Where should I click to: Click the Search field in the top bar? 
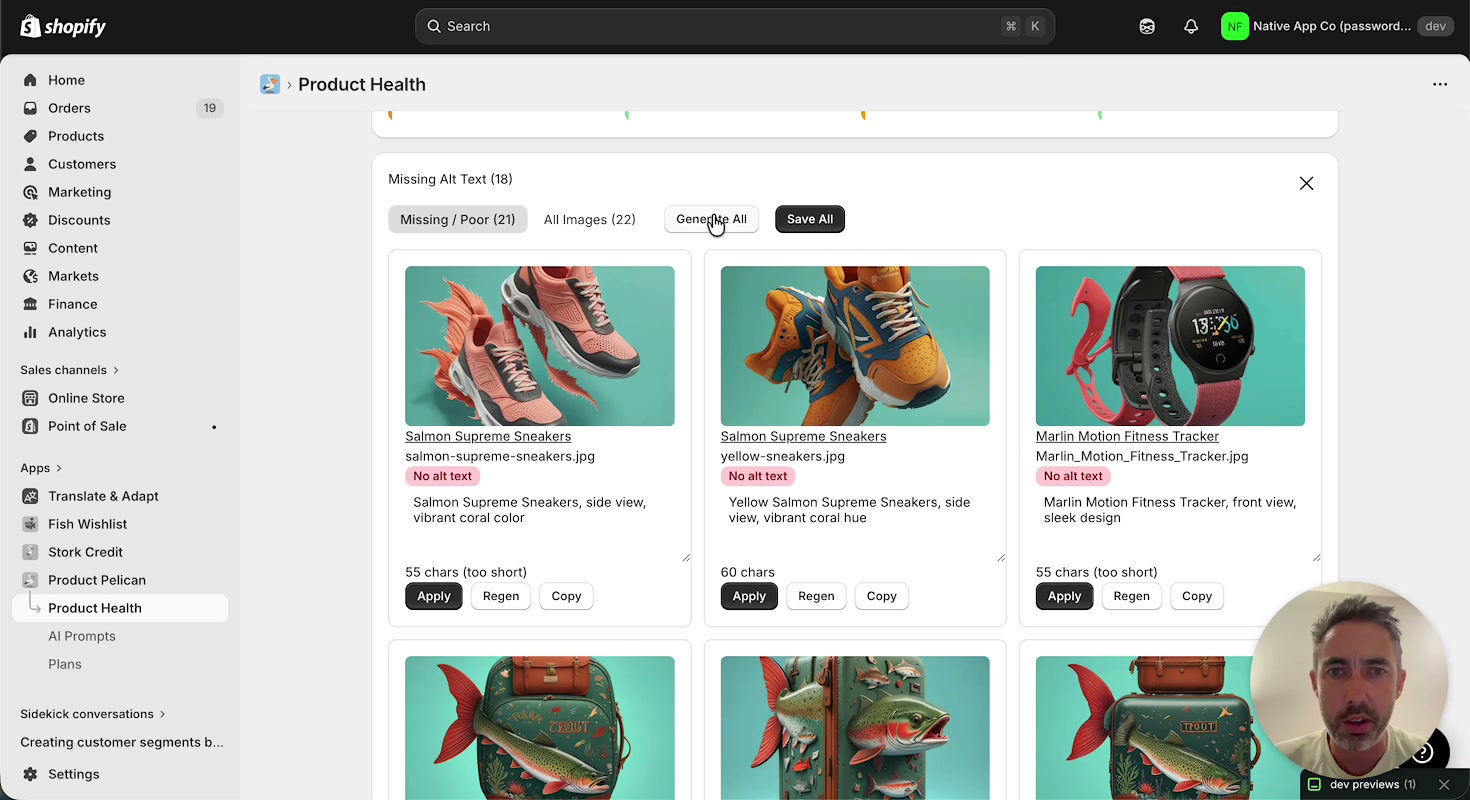tap(733, 26)
